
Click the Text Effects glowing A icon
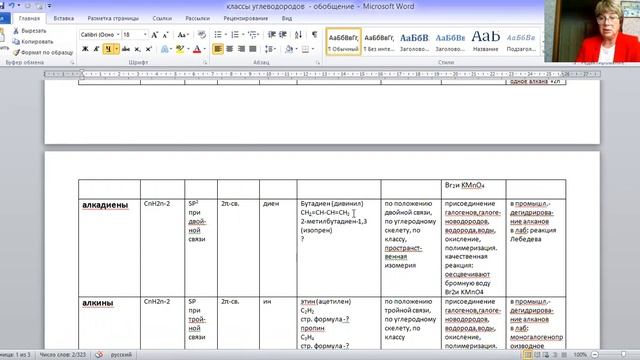point(164,49)
